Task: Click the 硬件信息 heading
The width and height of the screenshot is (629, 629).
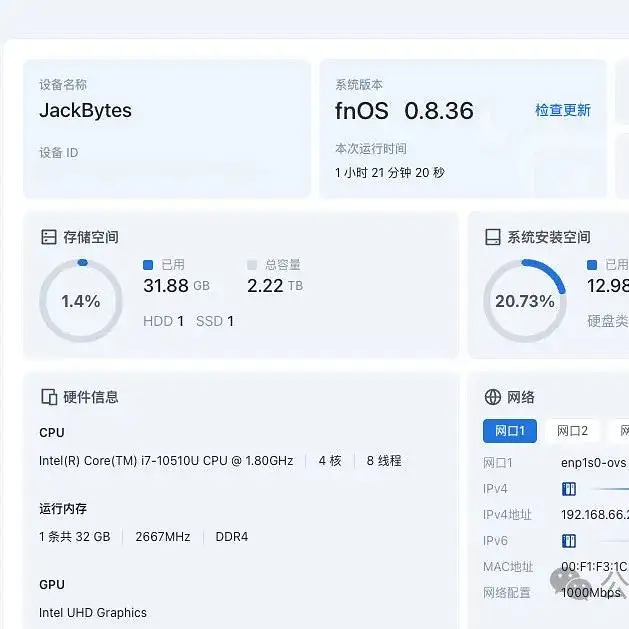Action: coord(91,397)
